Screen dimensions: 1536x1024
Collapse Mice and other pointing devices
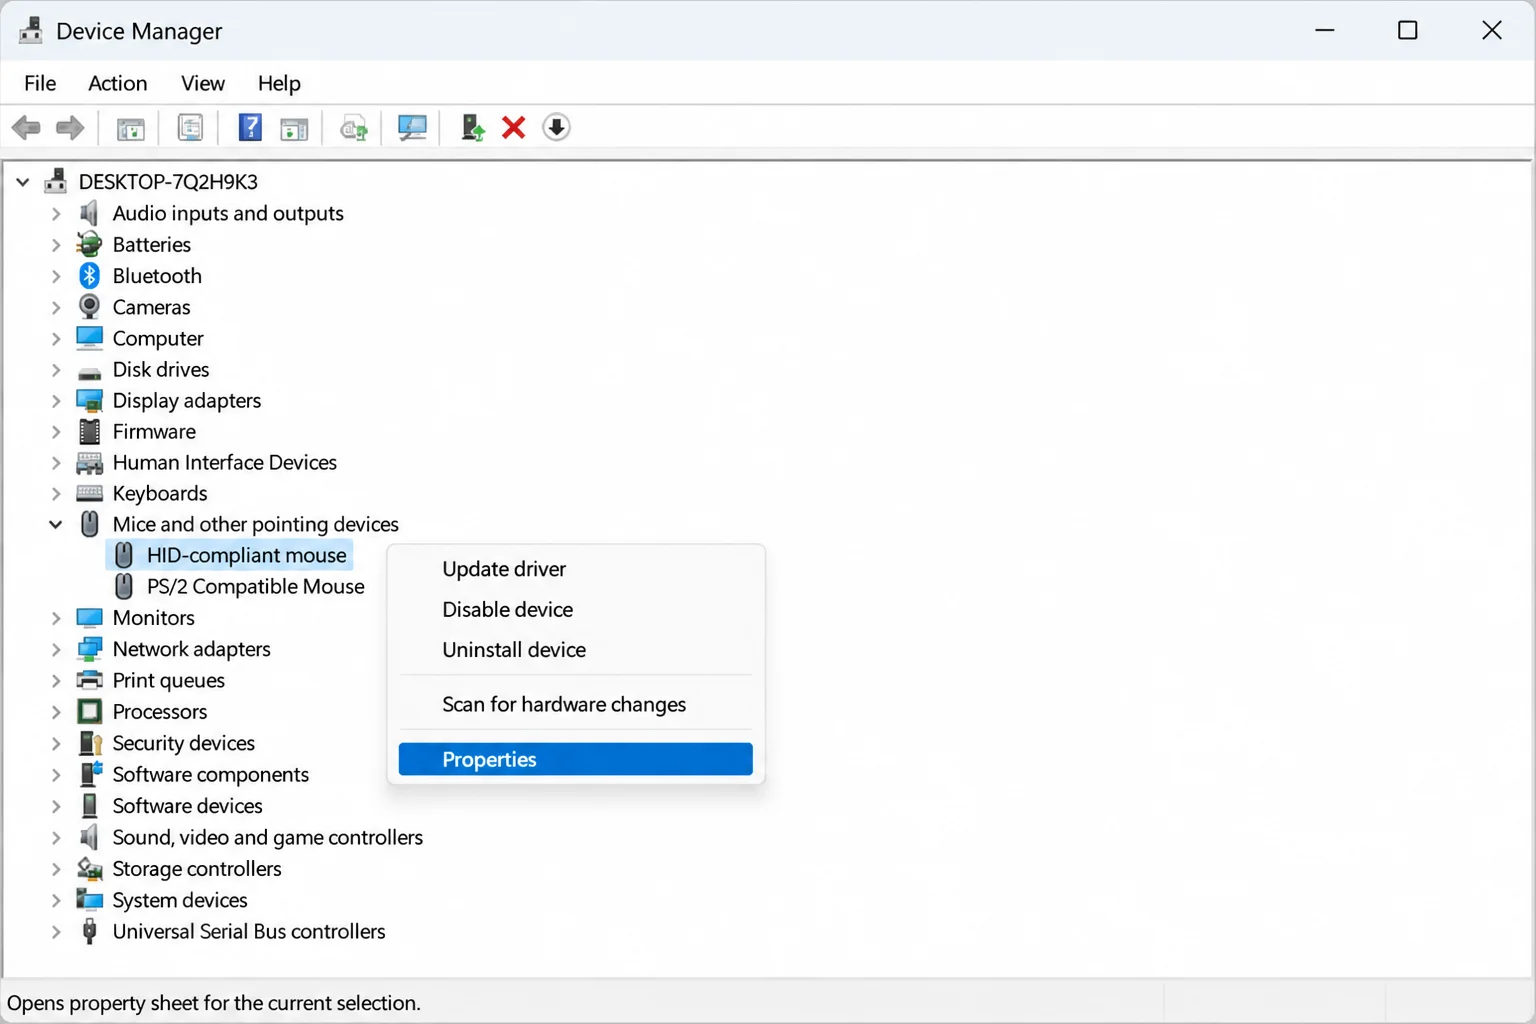tap(56, 524)
